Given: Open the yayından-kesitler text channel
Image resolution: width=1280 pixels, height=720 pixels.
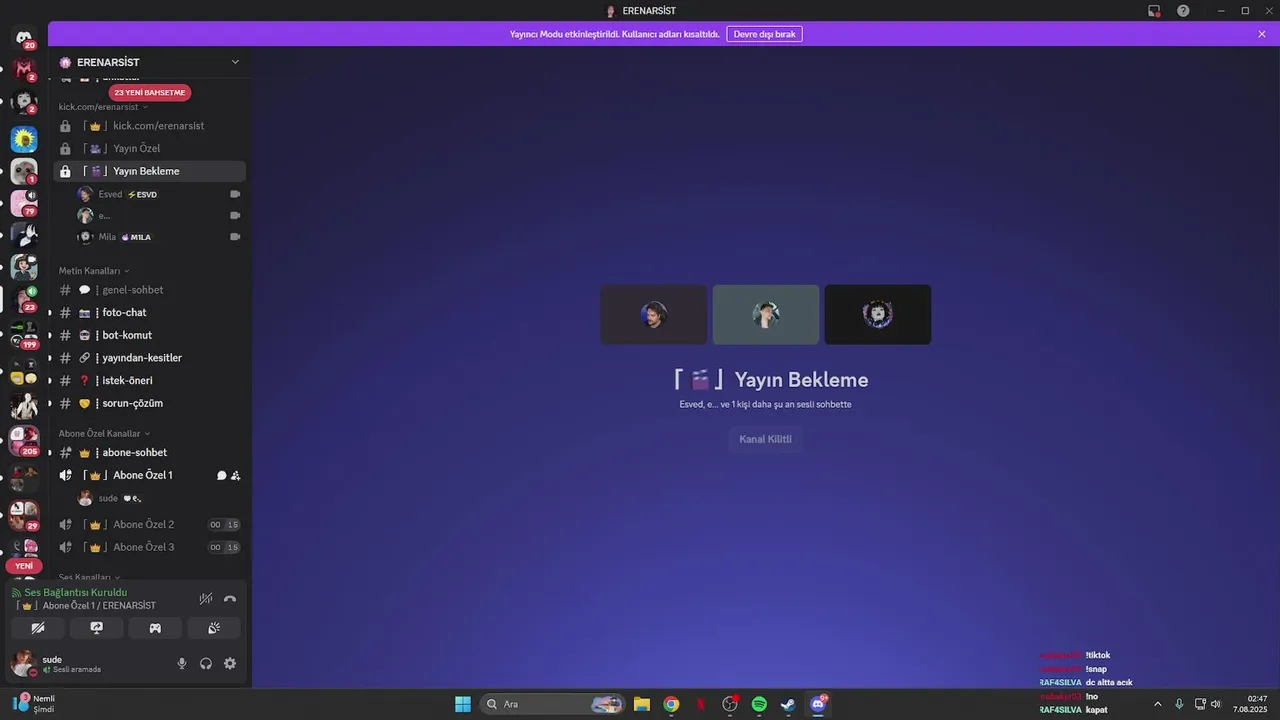Looking at the screenshot, I should (x=150, y=358).
